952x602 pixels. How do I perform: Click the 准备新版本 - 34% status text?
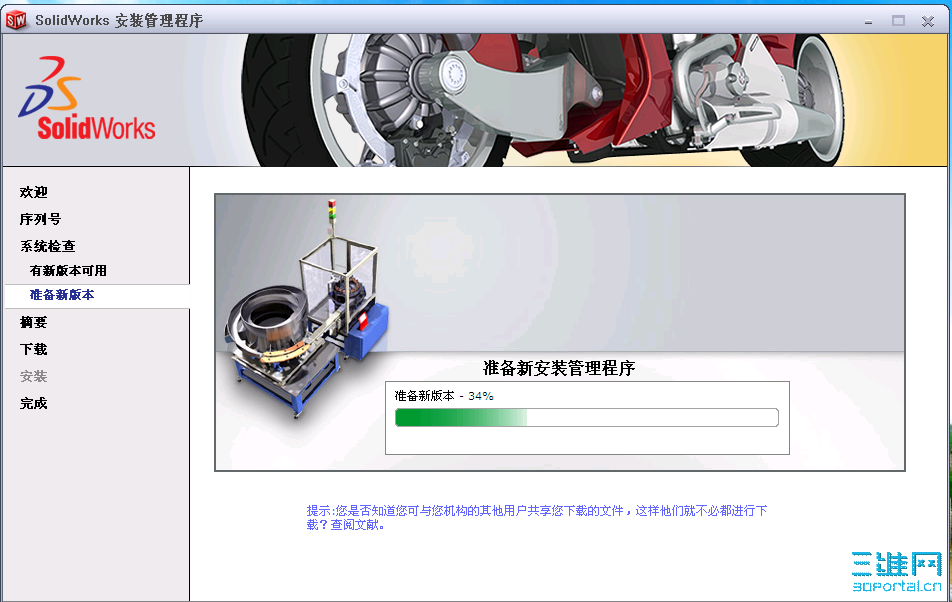(x=444, y=396)
